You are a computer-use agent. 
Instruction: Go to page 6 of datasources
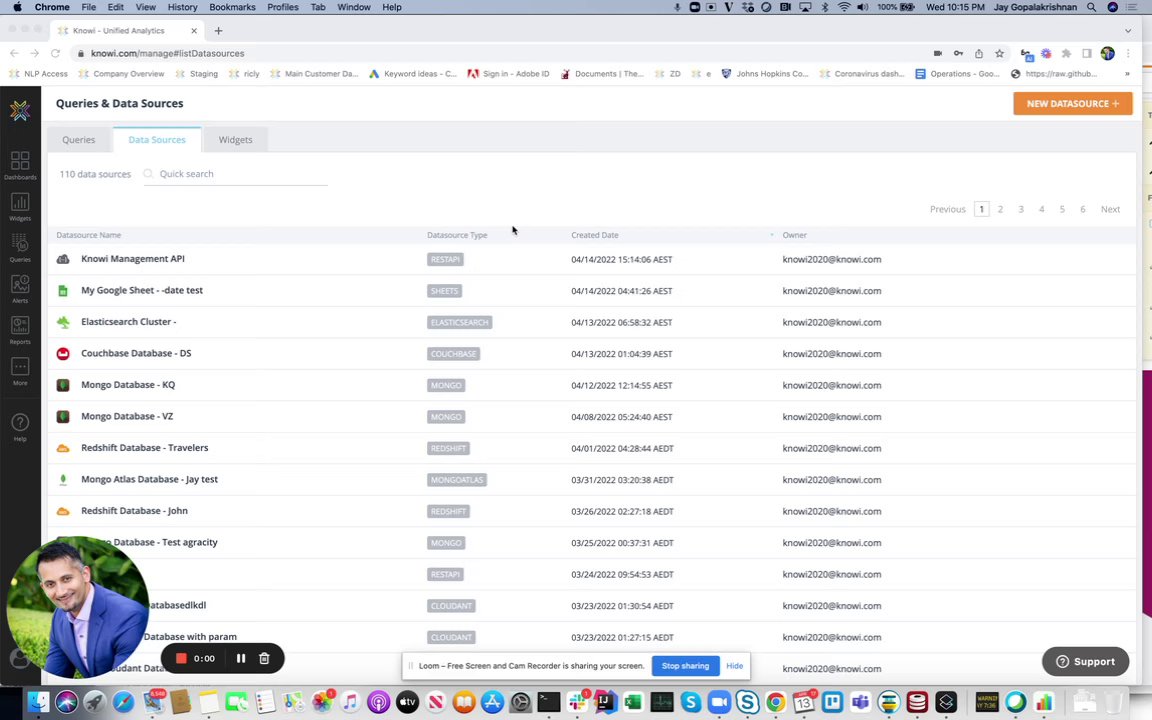1082,209
